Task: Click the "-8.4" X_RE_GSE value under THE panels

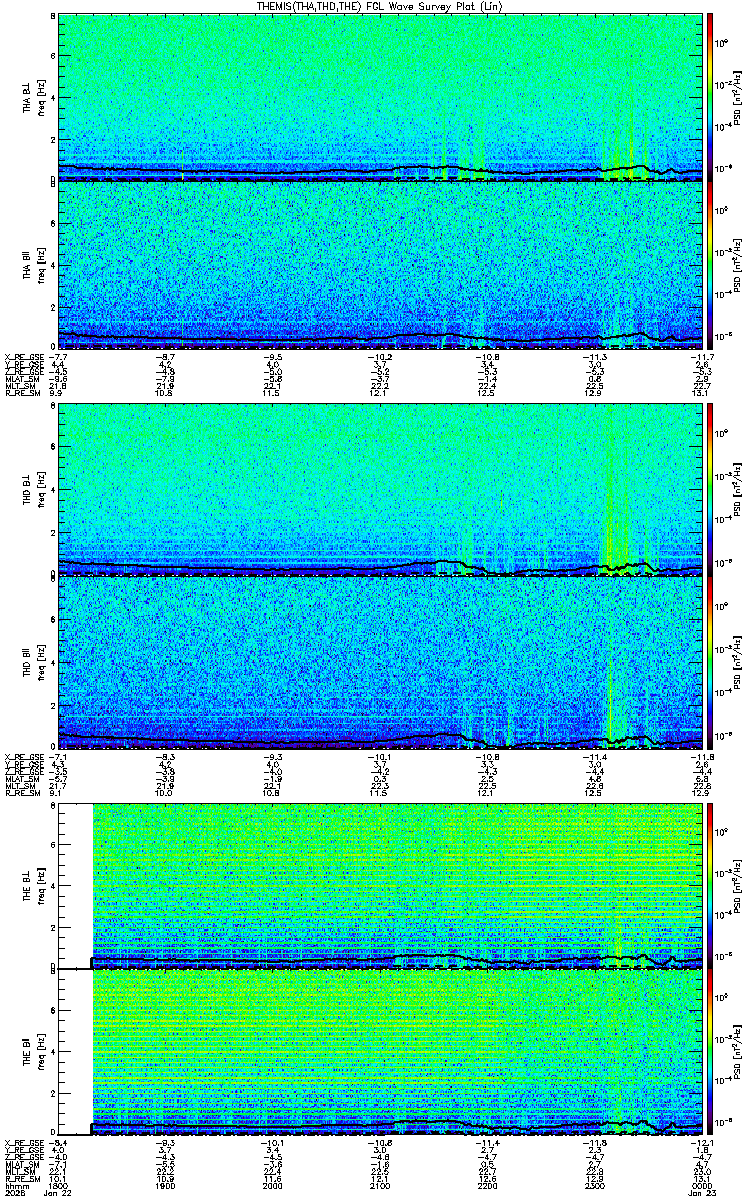Action: pos(59,1141)
